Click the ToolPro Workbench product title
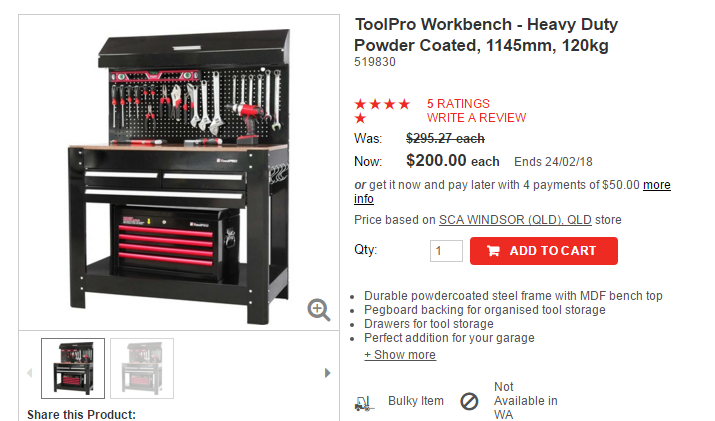 486,35
